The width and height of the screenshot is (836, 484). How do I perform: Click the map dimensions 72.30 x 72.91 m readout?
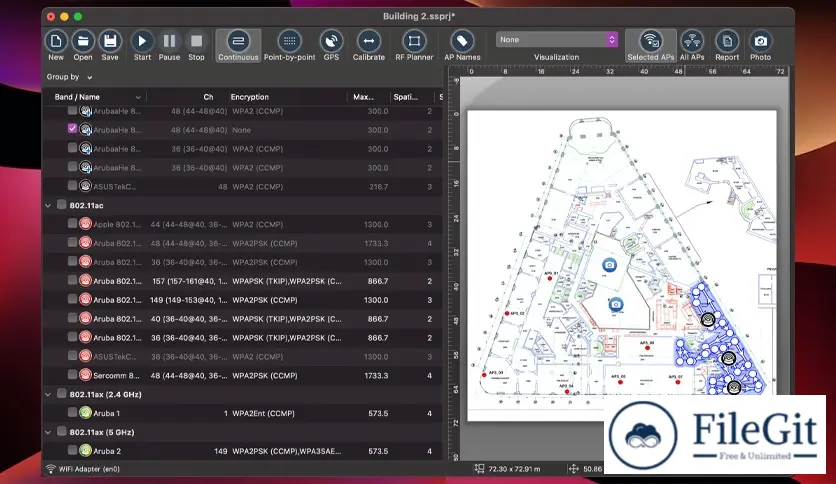tap(514, 469)
